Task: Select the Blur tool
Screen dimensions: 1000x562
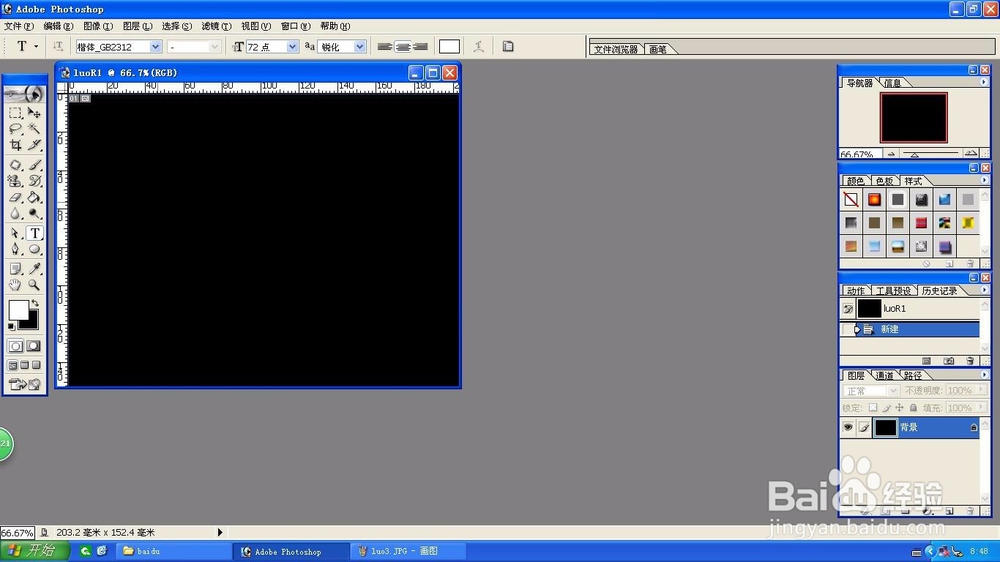Action: [15, 213]
